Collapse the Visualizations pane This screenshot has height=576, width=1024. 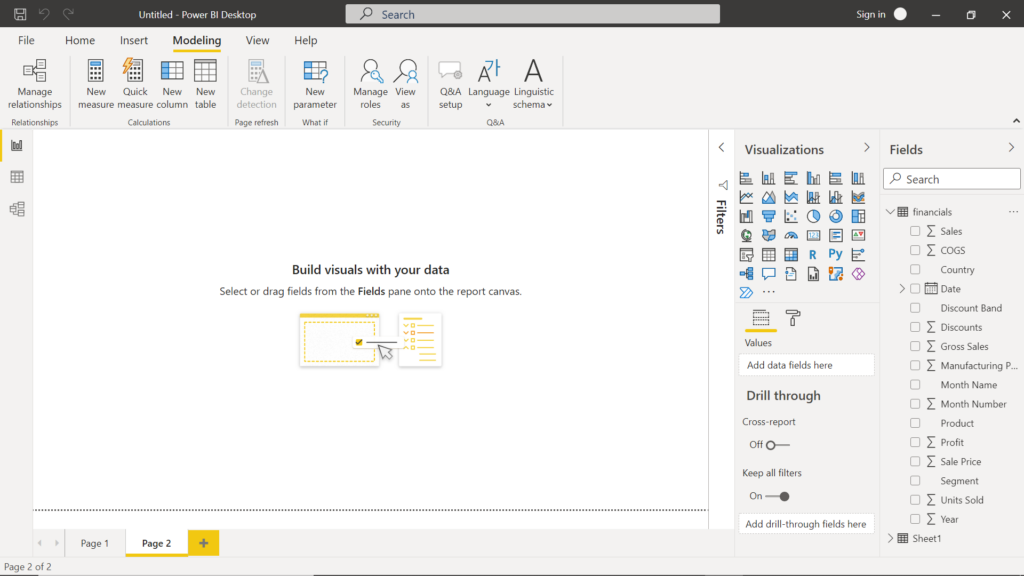(866, 146)
